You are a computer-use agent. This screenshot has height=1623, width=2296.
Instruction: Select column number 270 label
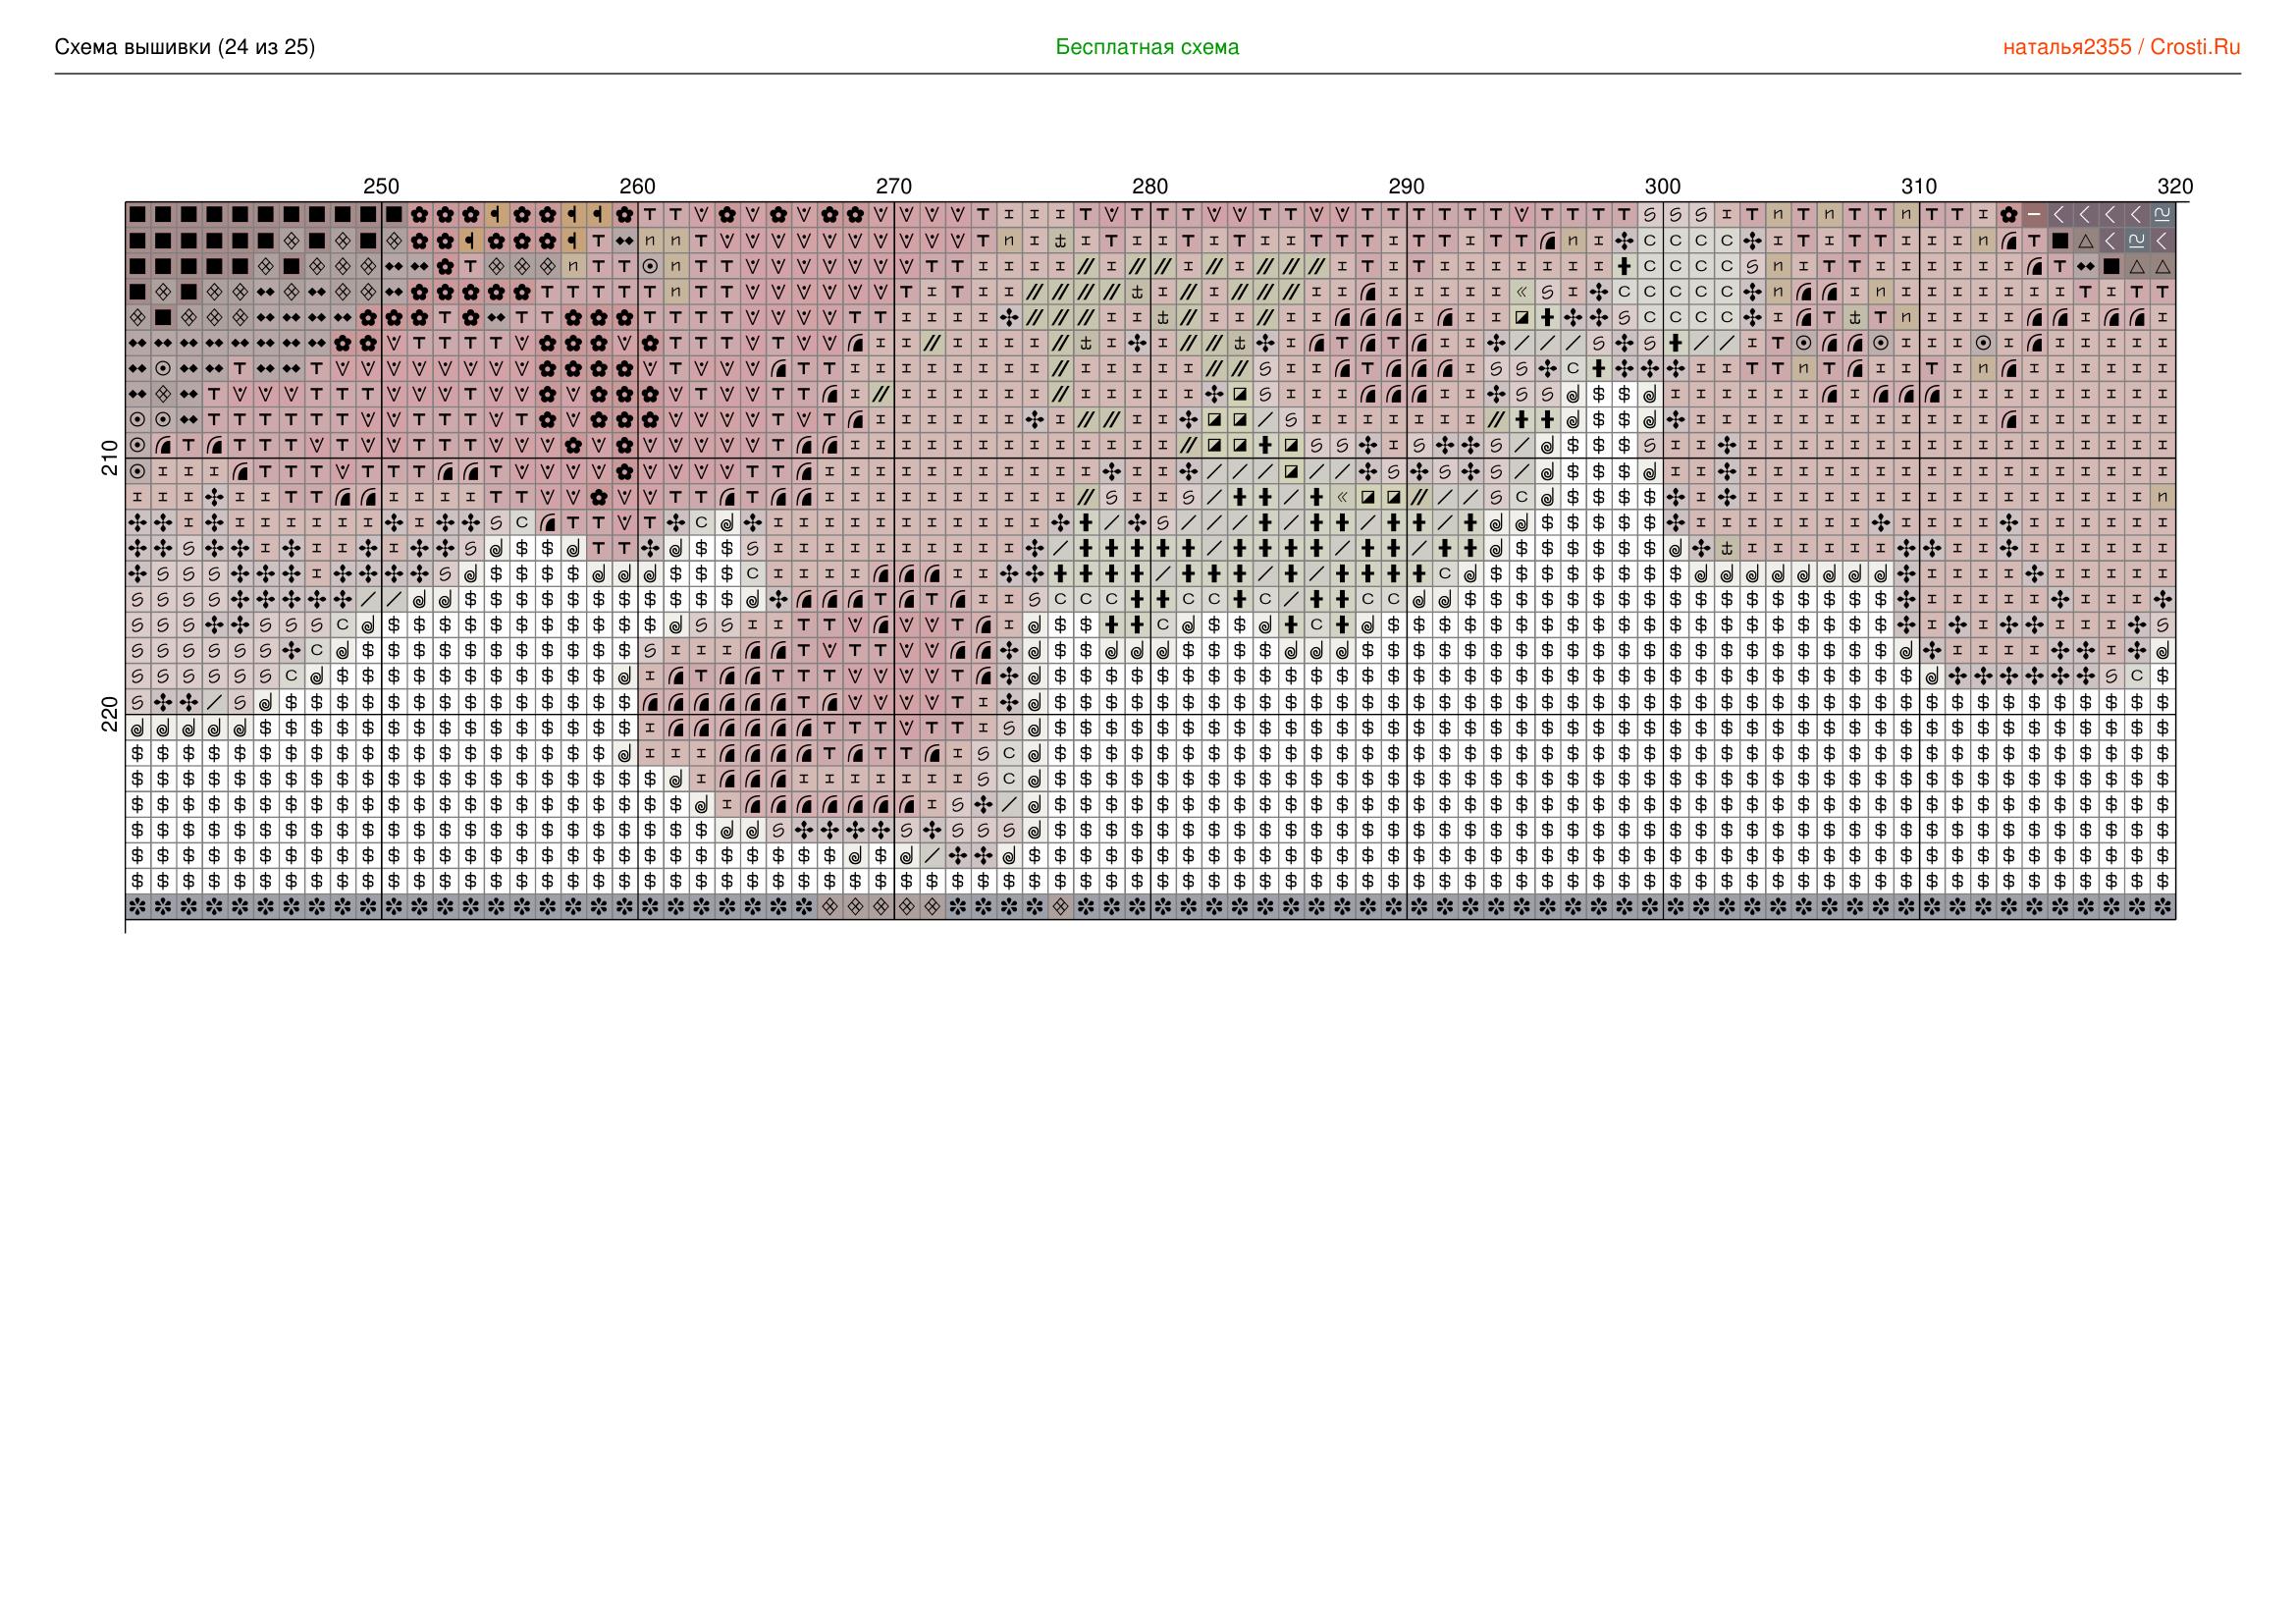click(x=894, y=186)
